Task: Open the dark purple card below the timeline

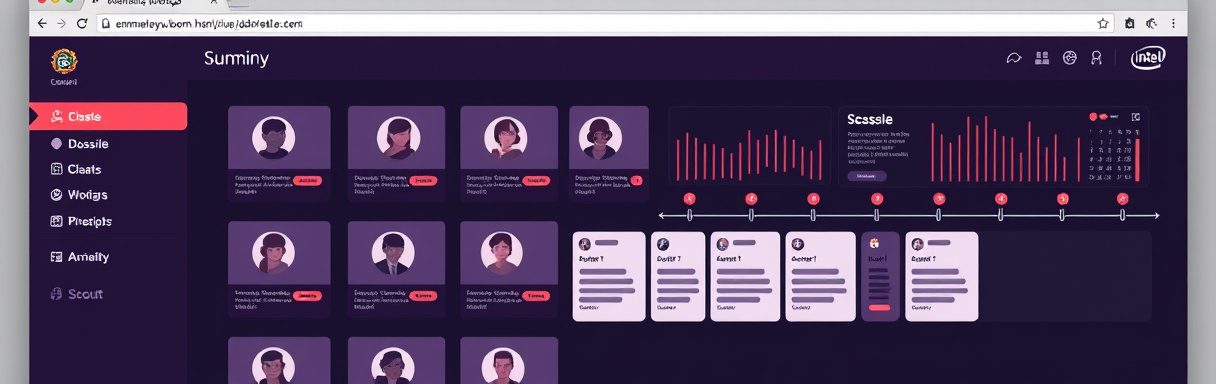Action: click(880, 276)
